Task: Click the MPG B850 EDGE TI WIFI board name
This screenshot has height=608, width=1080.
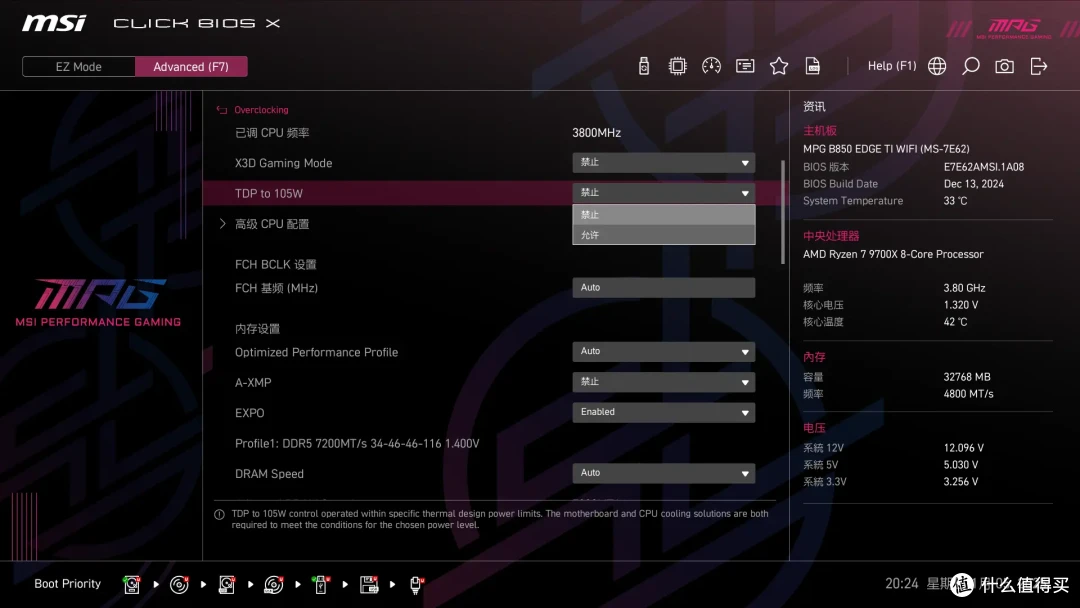Action: [886, 149]
